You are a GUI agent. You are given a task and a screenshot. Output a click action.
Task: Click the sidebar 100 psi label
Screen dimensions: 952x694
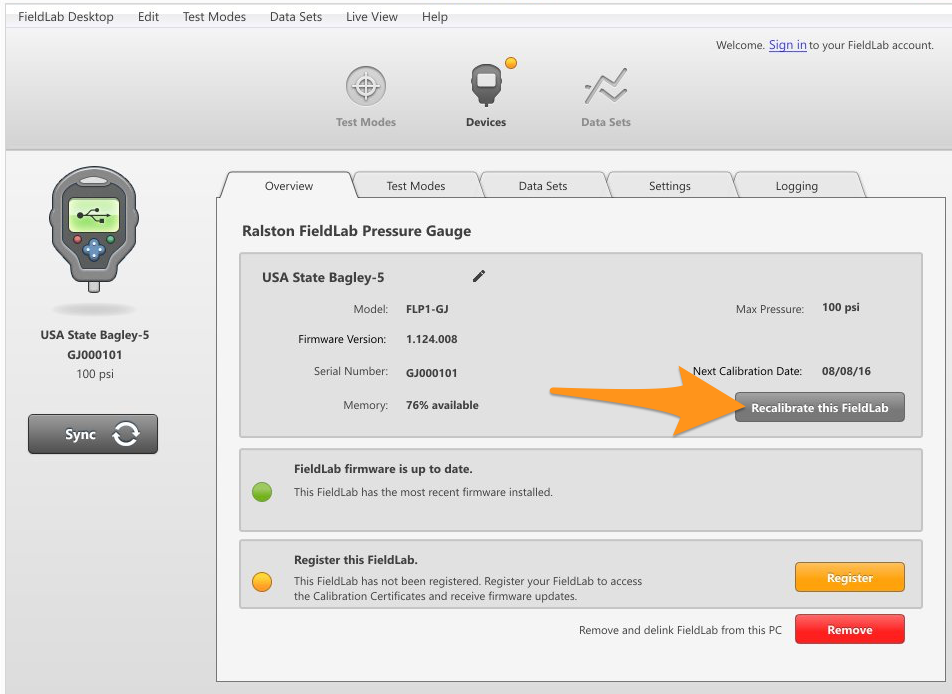(x=95, y=374)
